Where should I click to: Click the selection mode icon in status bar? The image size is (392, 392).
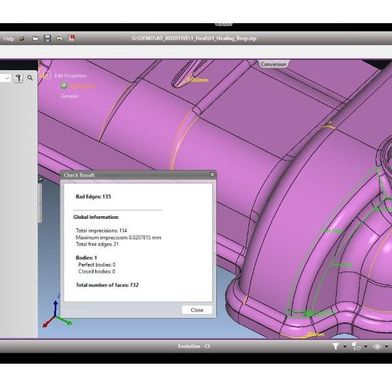click(x=356, y=347)
